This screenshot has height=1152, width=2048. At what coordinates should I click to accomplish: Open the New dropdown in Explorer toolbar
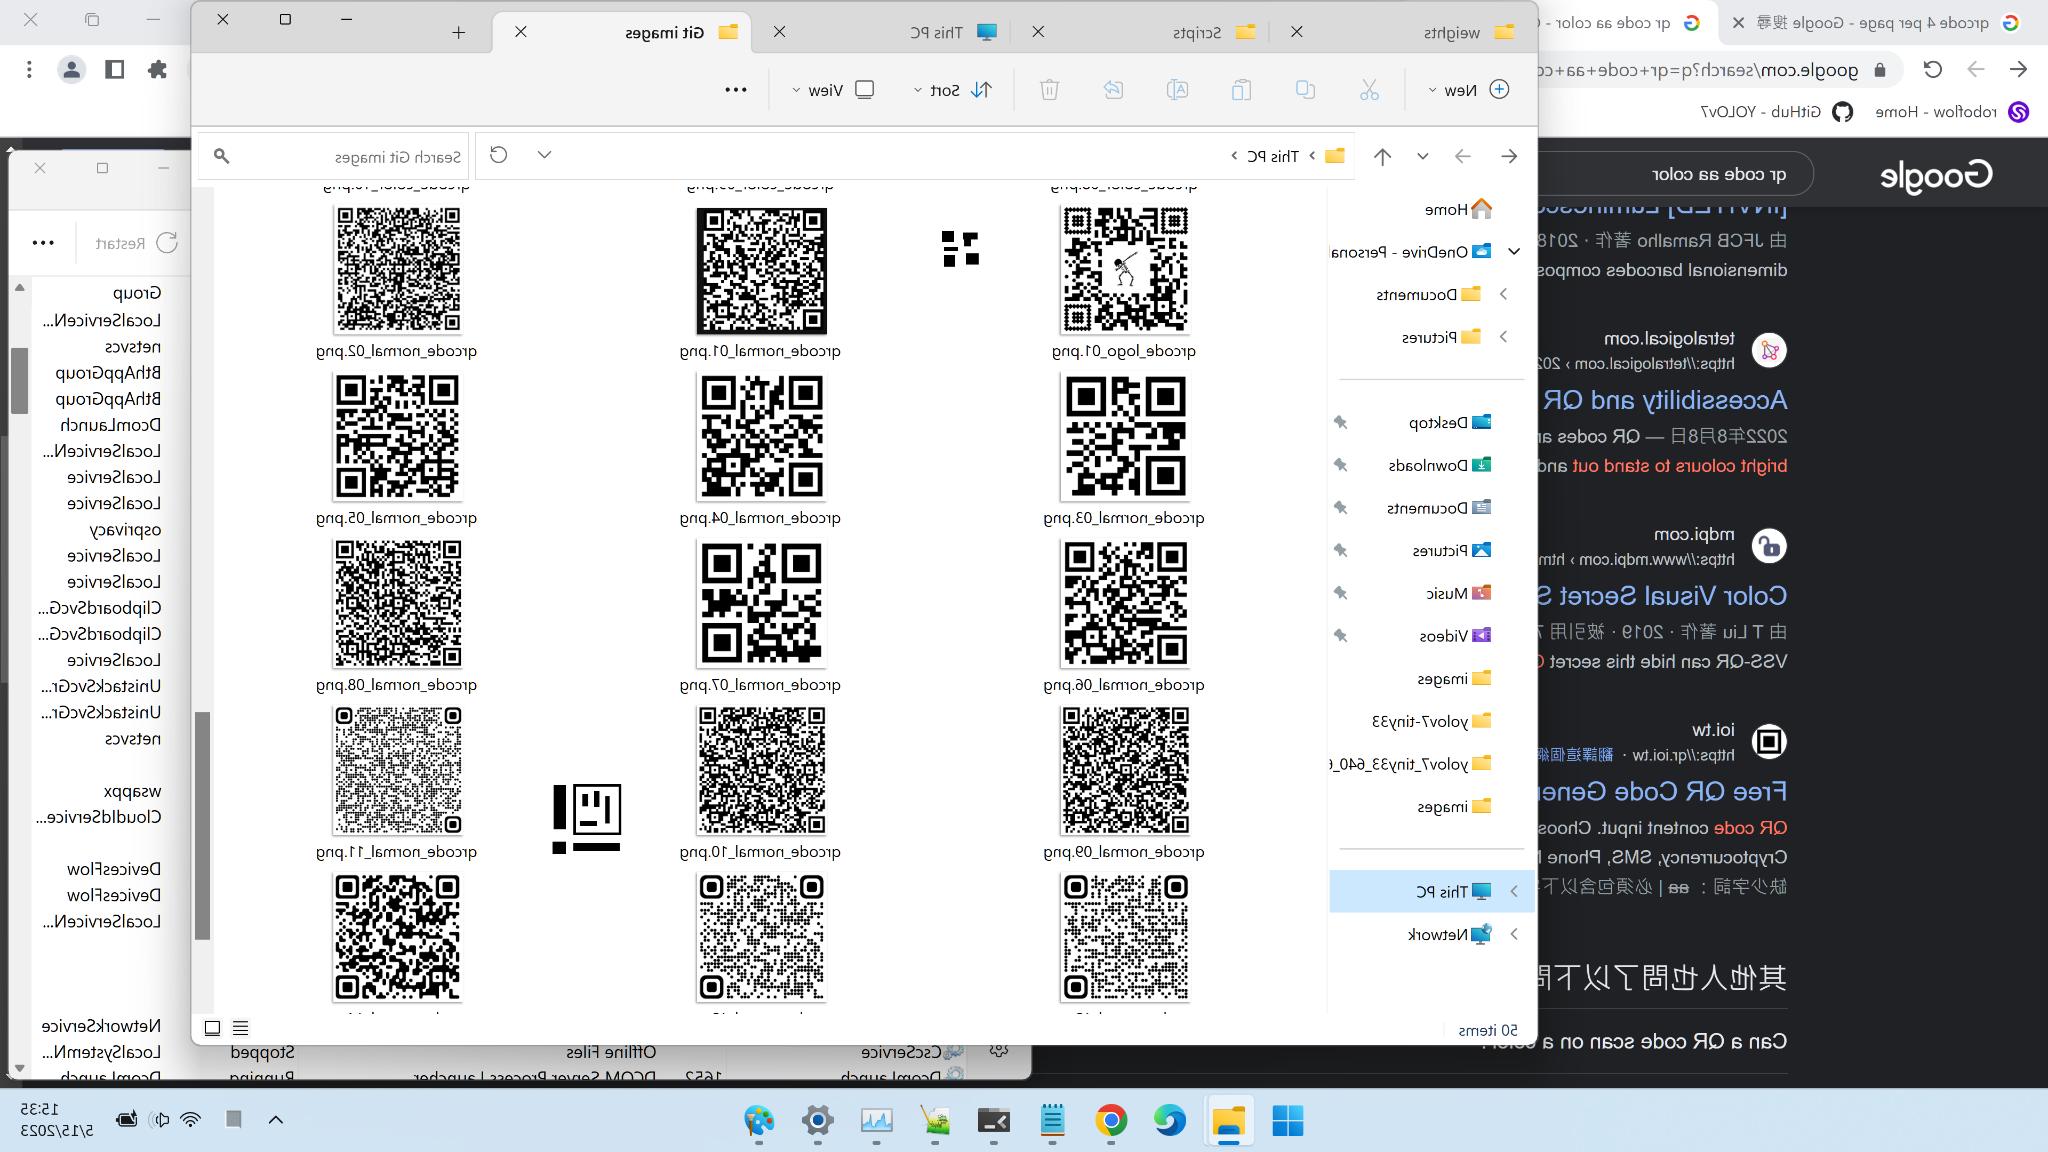click(x=1469, y=90)
